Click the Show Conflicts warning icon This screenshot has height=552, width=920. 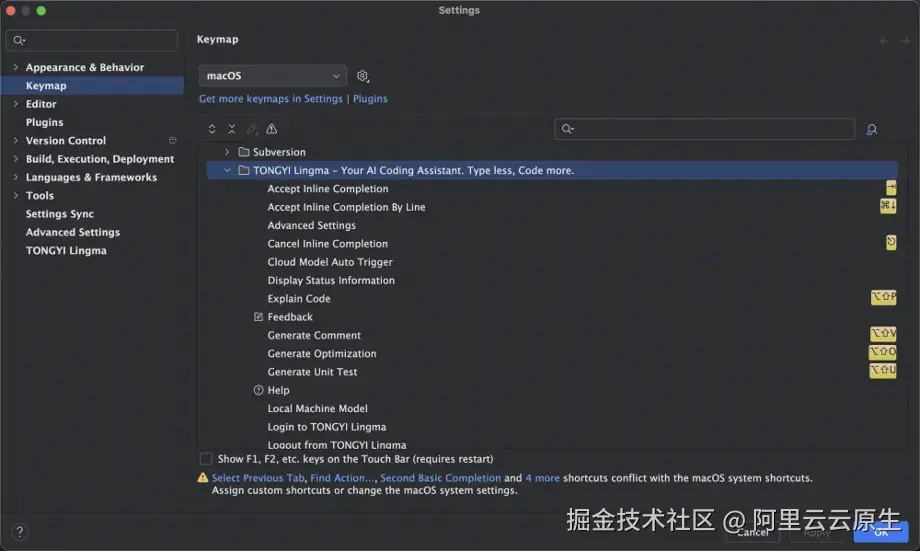pyautogui.click(x=272, y=129)
